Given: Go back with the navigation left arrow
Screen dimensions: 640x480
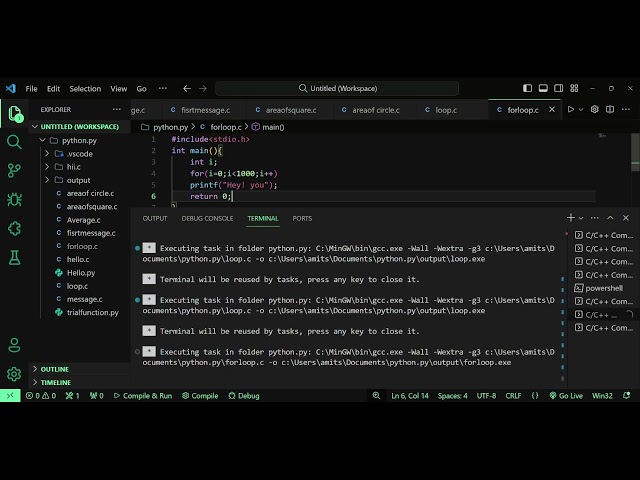Looking at the screenshot, I should click(x=187, y=88).
